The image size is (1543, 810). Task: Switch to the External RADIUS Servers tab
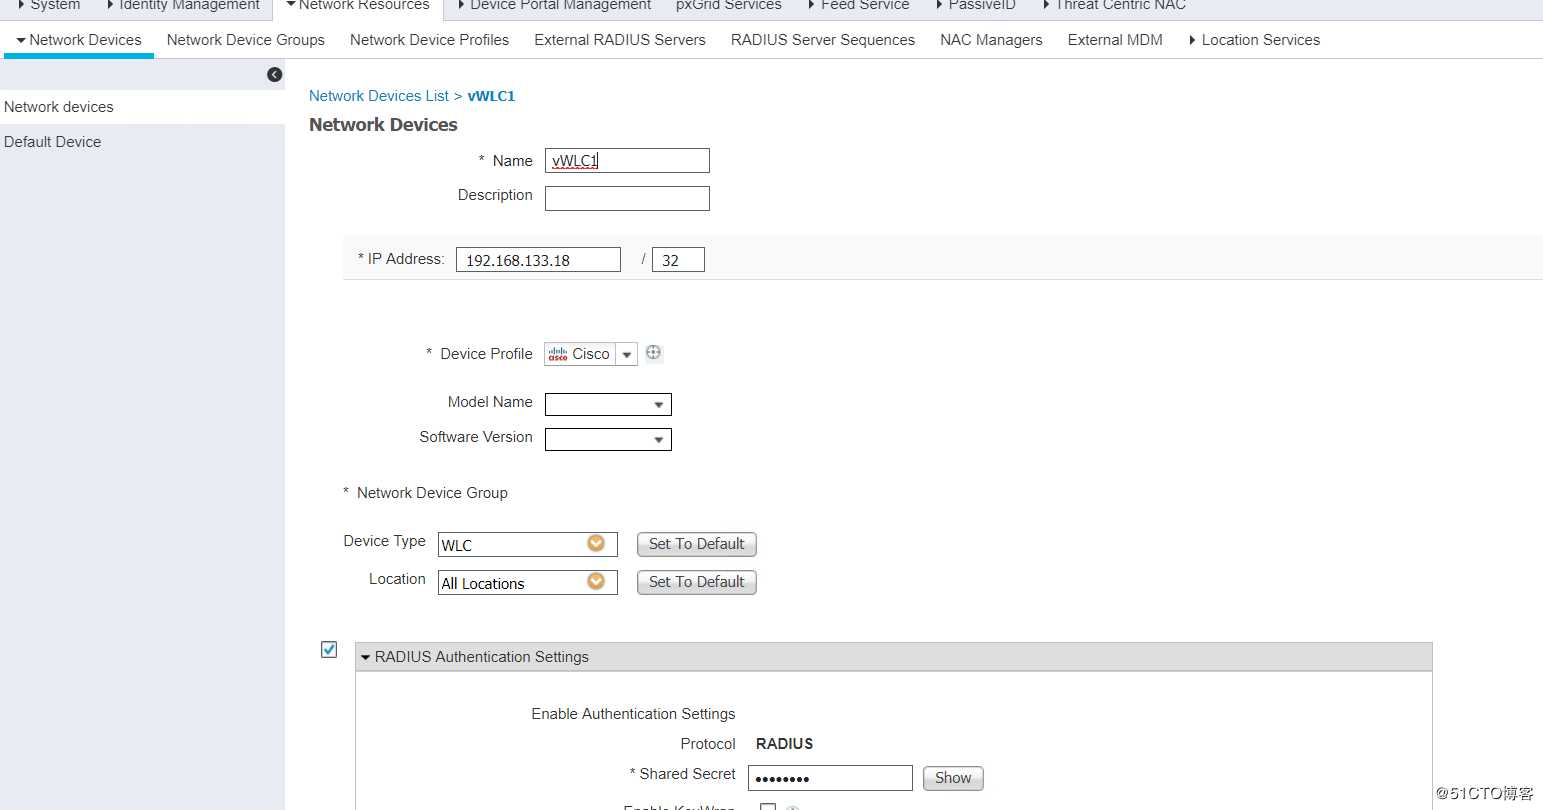click(x=620, y=40)
